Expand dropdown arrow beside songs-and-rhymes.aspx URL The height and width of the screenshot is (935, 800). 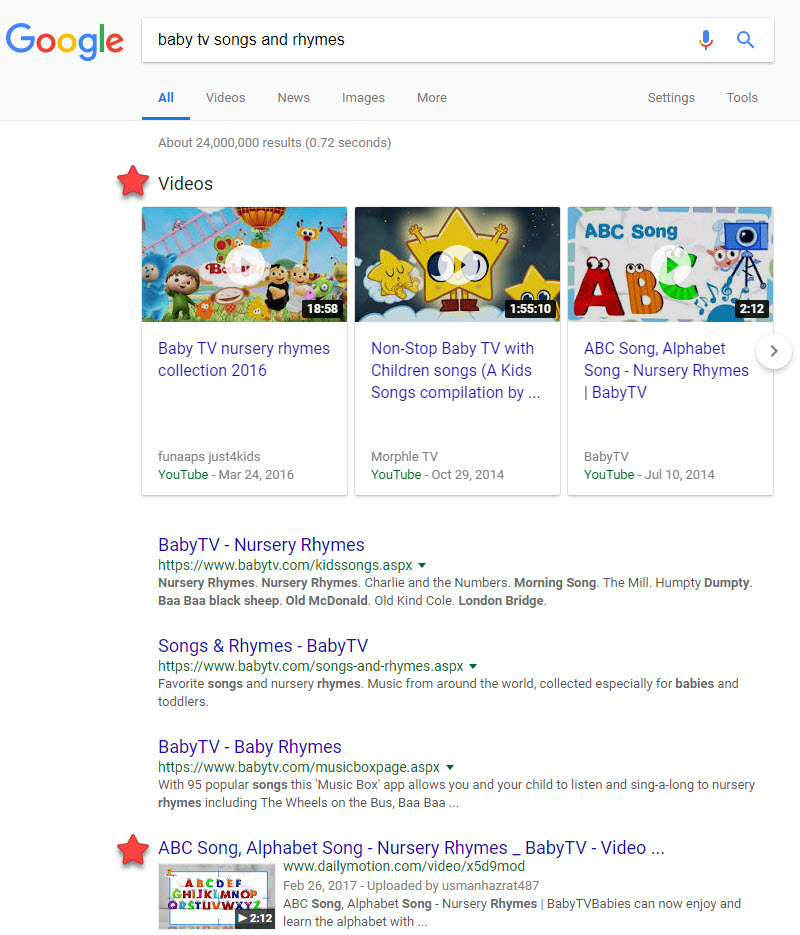(473, 667)
